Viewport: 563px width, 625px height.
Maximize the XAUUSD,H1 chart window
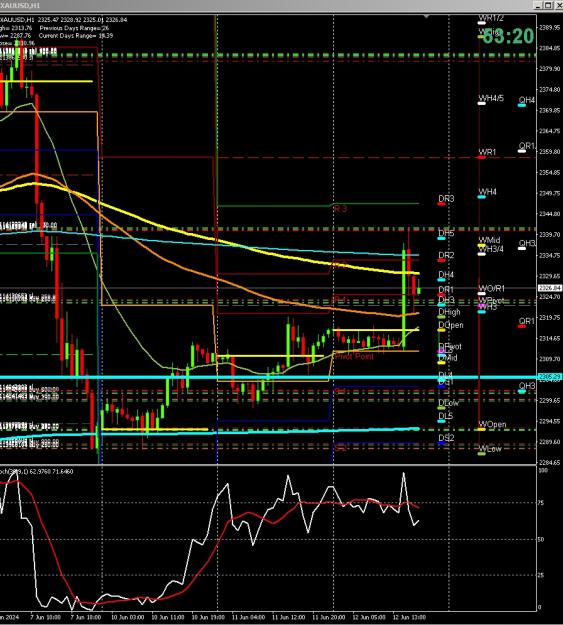point(548,5)
